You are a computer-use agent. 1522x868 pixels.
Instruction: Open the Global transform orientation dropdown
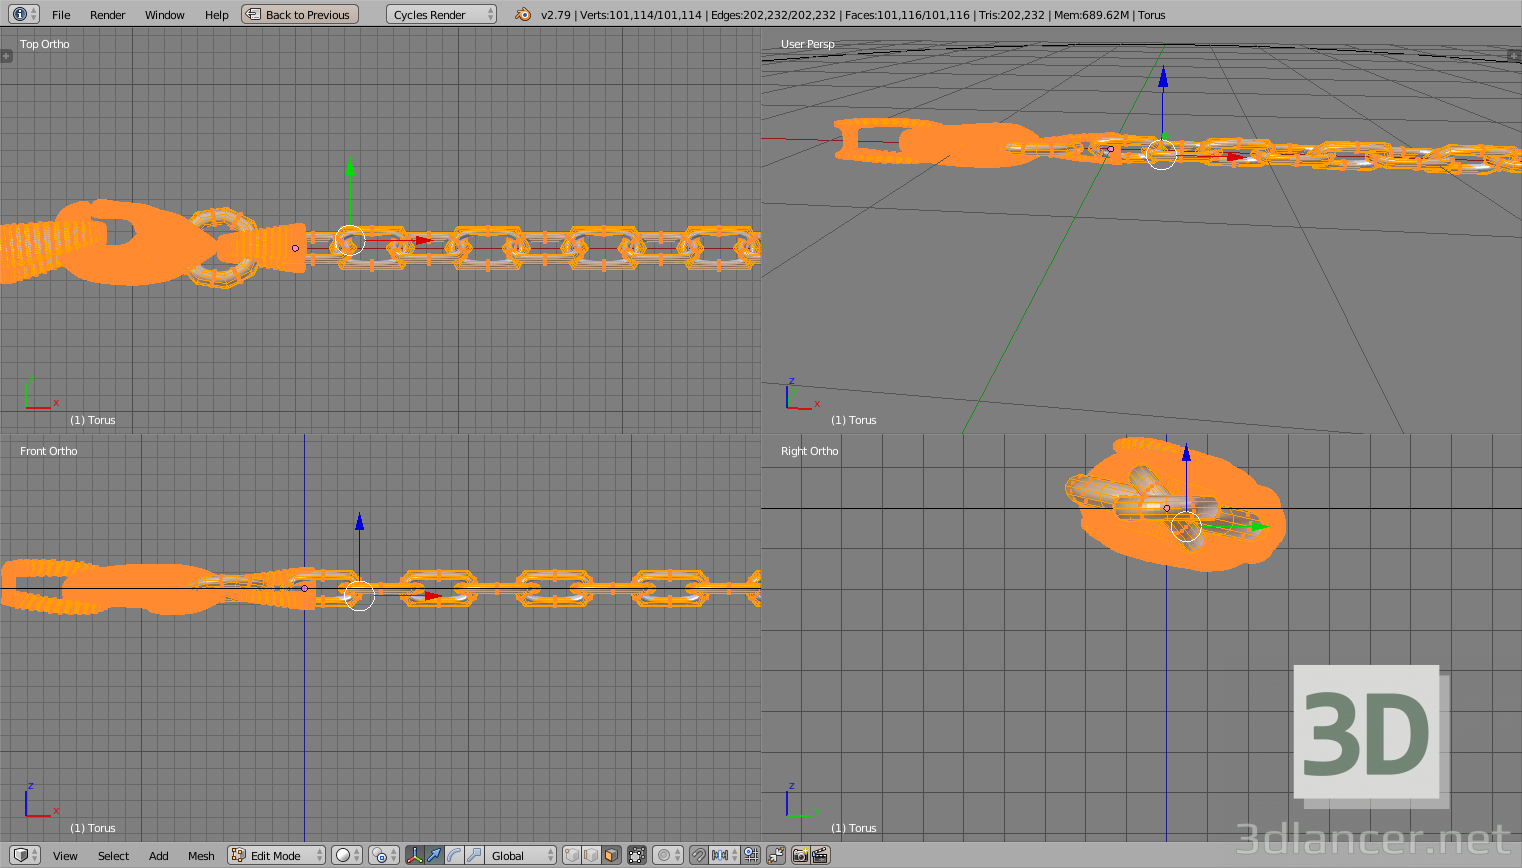point(516,855)
